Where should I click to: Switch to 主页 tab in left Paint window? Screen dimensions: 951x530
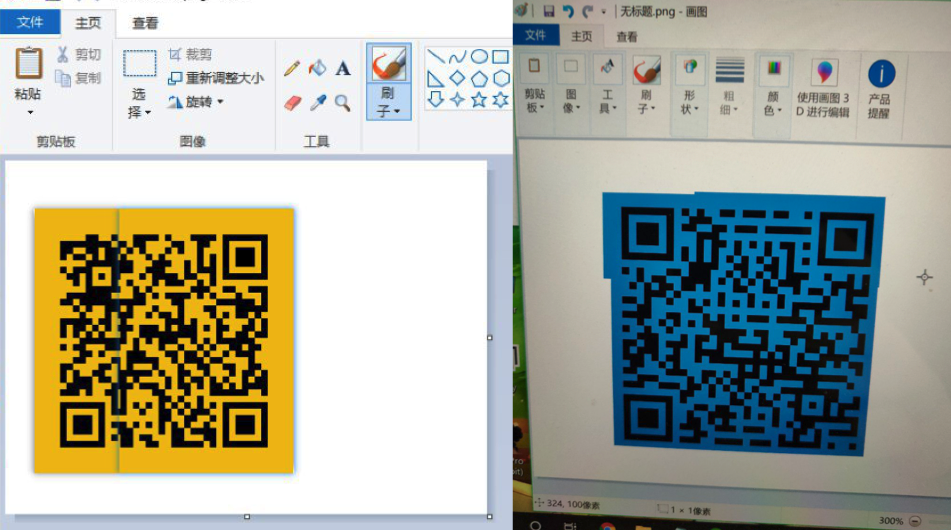(x=88, y=23)
